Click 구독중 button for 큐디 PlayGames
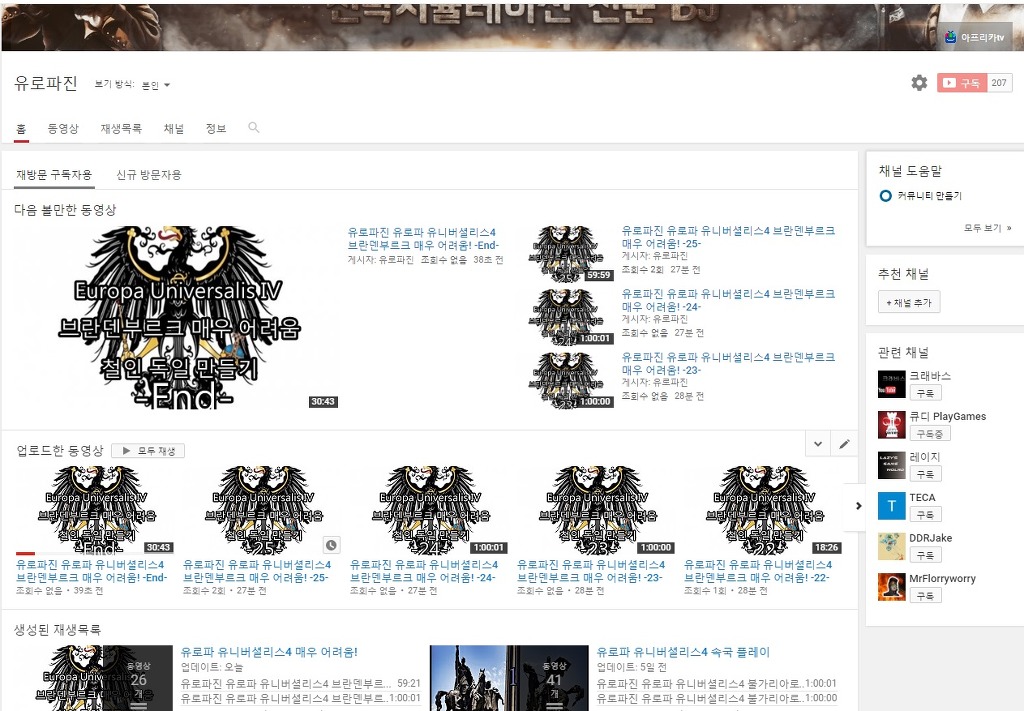This screenshot has width=1024, height=711. [929, 434]
